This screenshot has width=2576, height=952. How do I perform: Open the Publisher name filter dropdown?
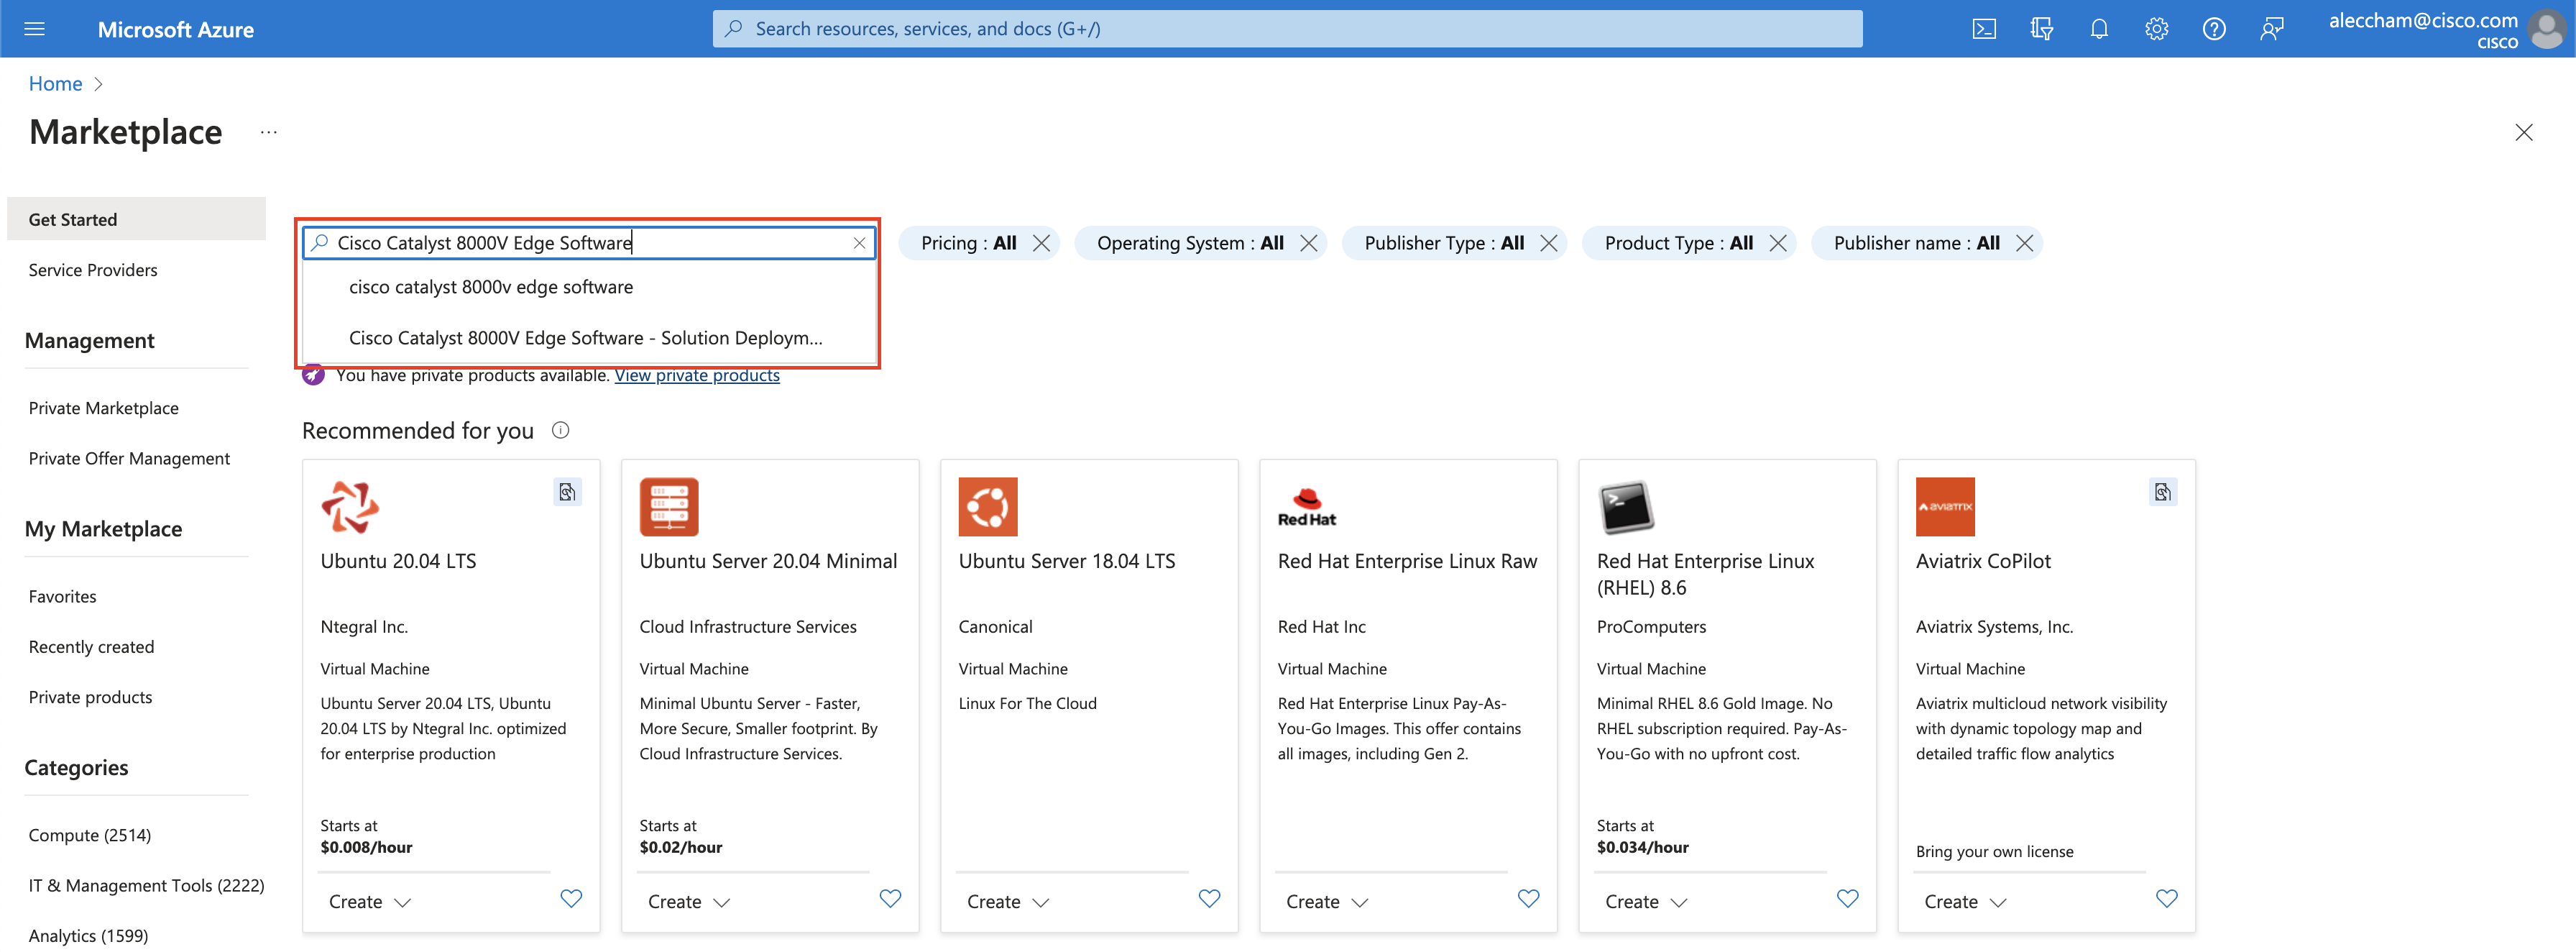(1916, 243)
